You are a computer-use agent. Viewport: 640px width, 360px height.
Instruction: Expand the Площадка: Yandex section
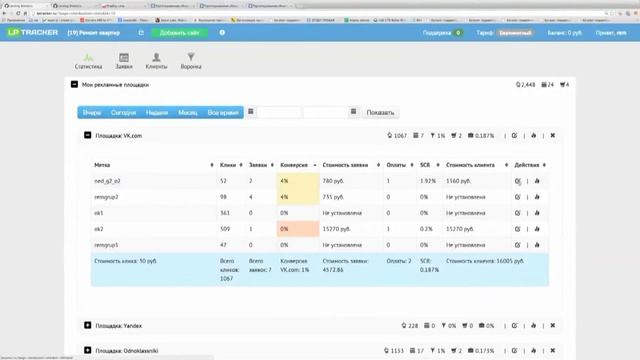[87, 325]
